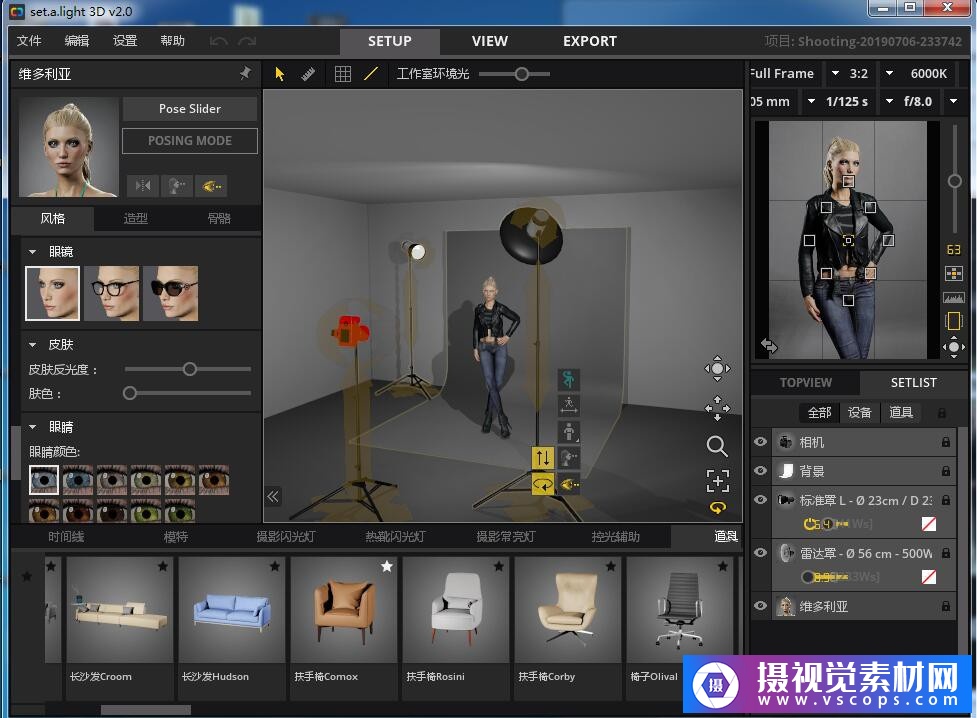Click the green running pose icon
Viewport: 977px width, 718px height.
click(568, 378)
